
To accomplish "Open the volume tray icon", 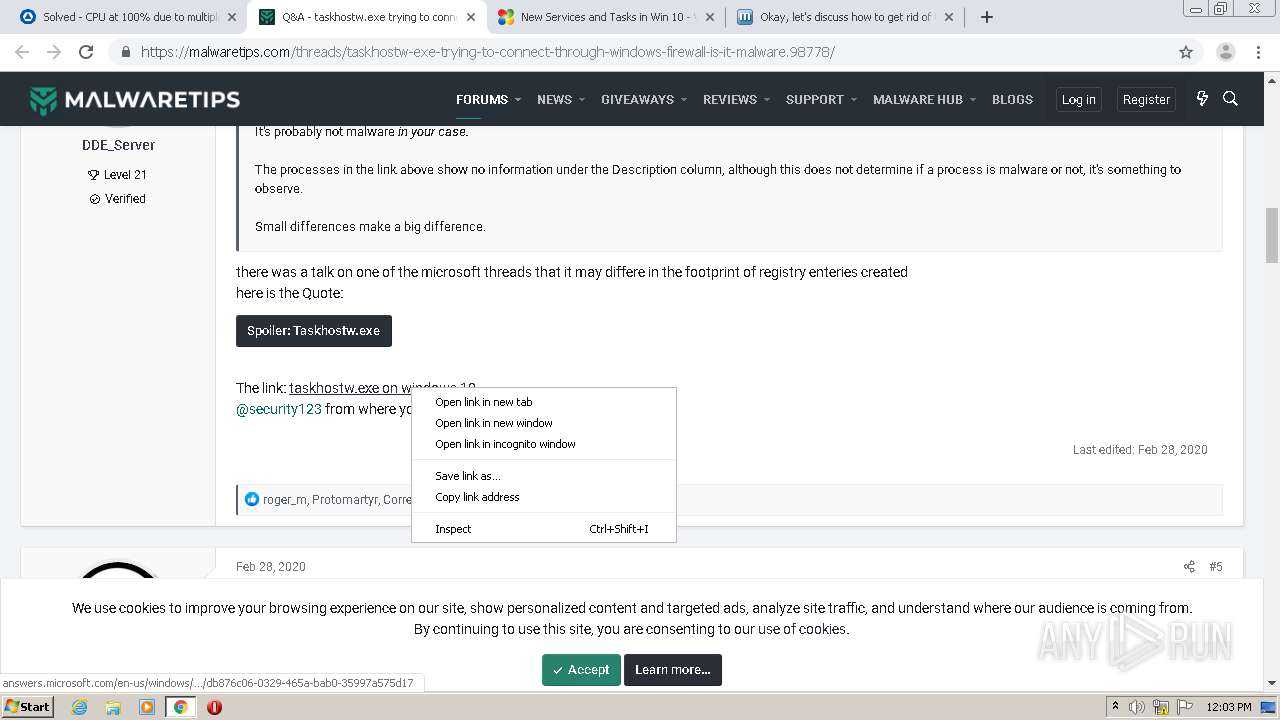I will coord(1137,707).
